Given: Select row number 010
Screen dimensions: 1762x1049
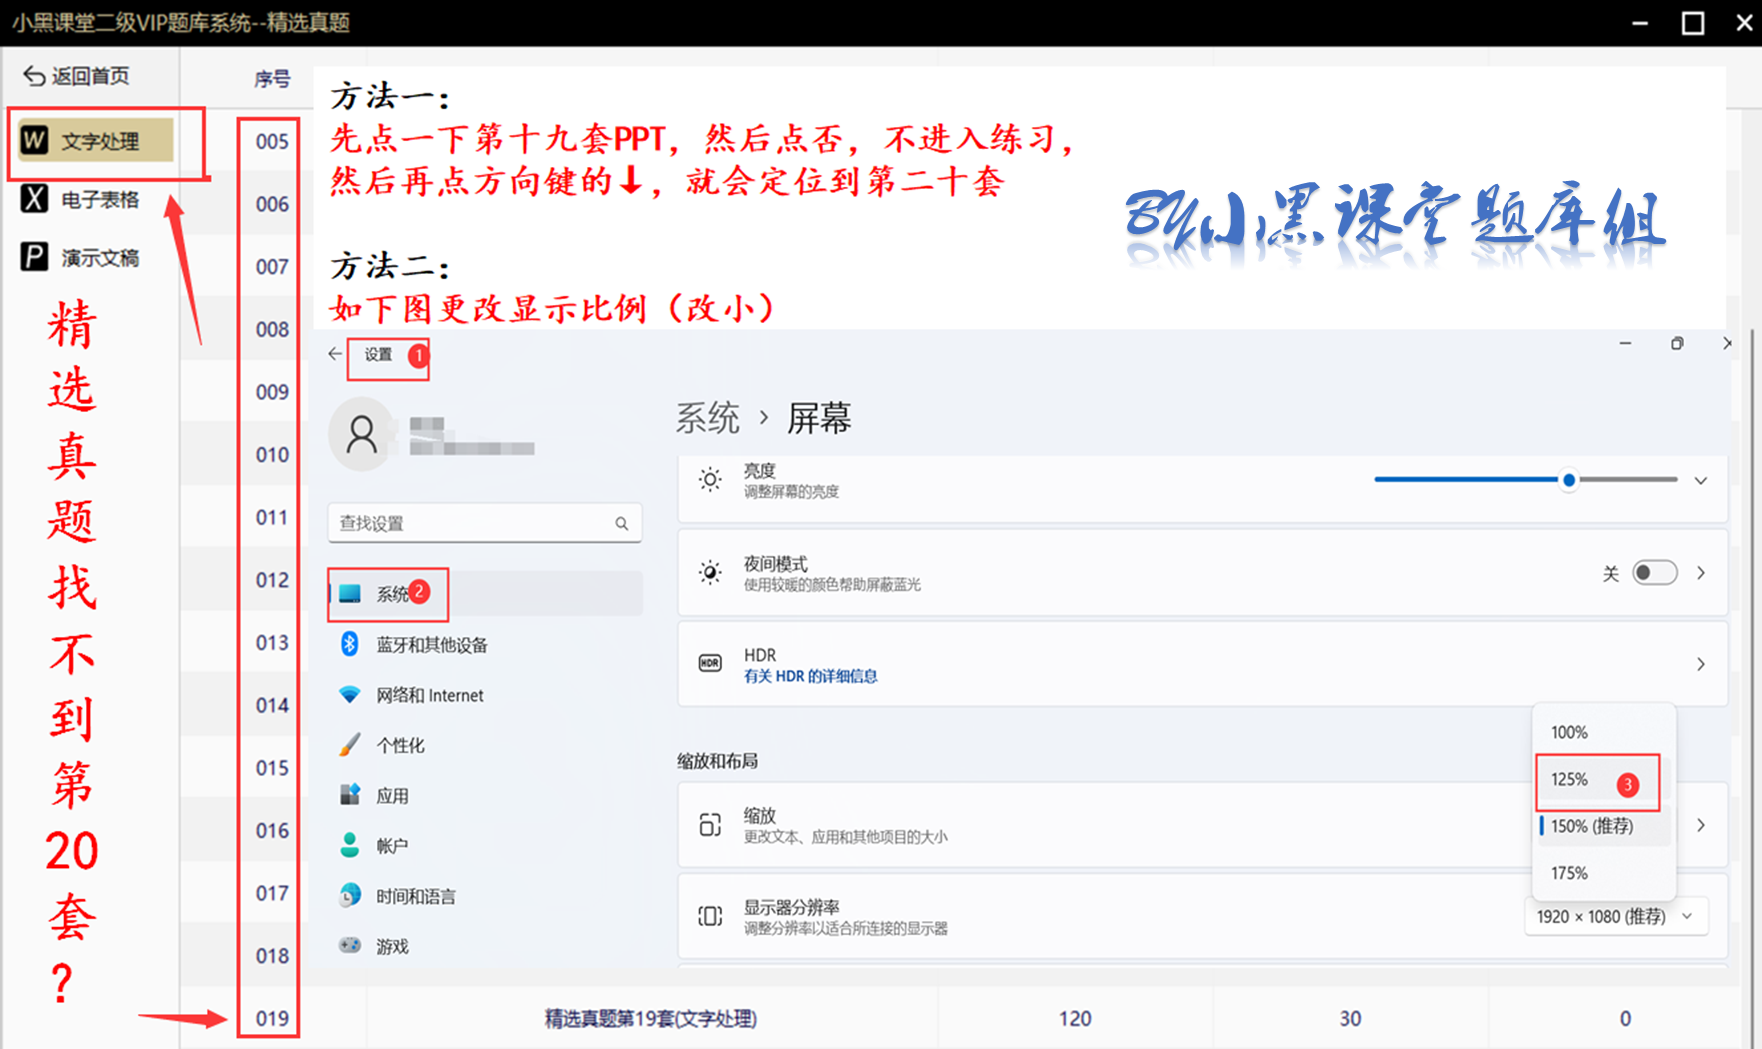Looking at the screenshot, I should point(272,455).
